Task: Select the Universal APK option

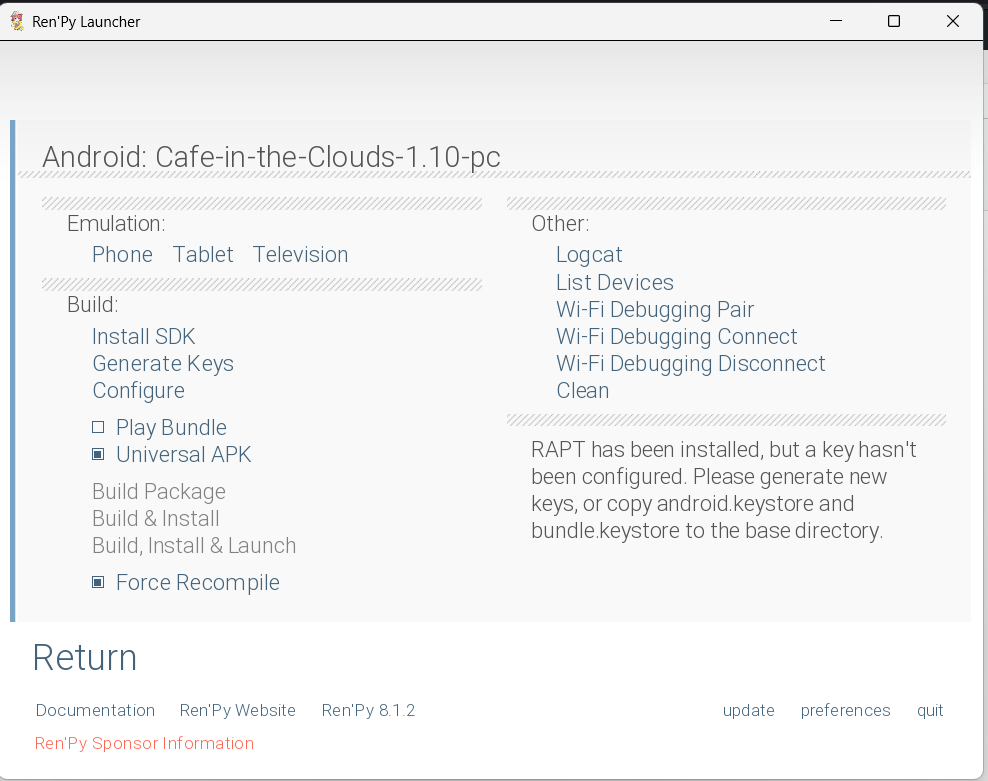Action: pyautogui.click(x=171, y=454)
